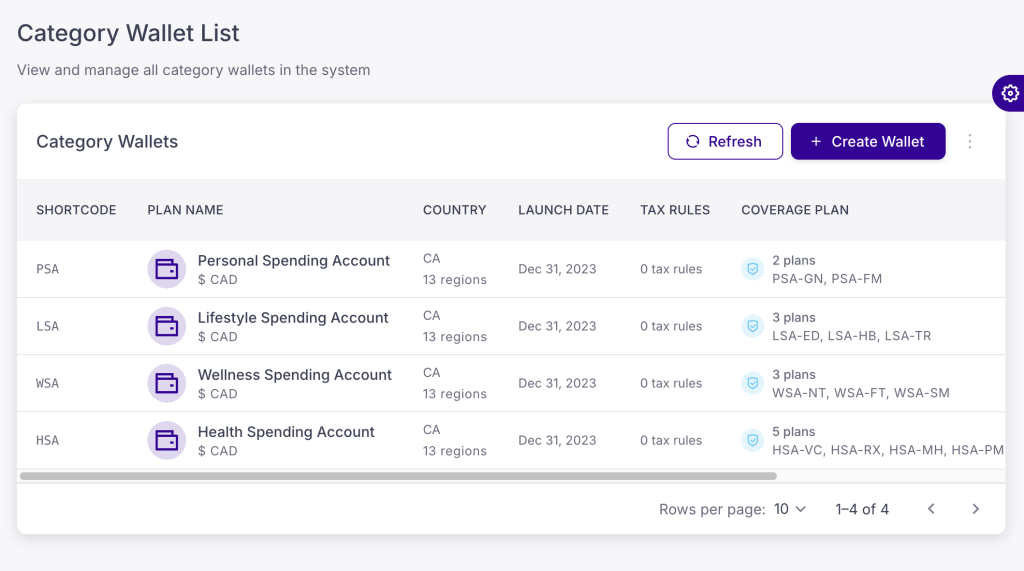
Task: Select the Coverage Plan column header
Action: [794, 210]
